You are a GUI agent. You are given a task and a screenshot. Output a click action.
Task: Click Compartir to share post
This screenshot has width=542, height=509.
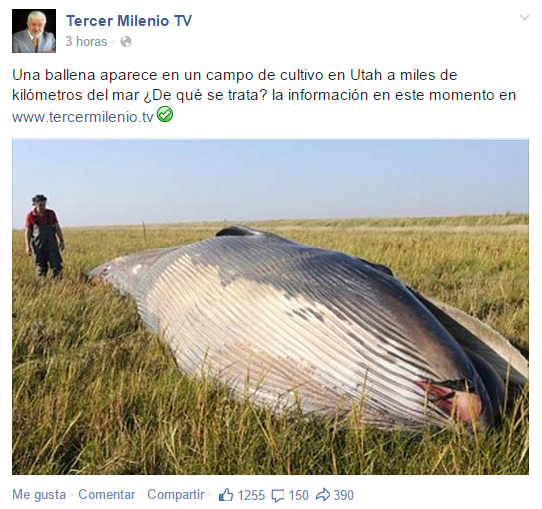pyautogui.click(x=176, y=494)
